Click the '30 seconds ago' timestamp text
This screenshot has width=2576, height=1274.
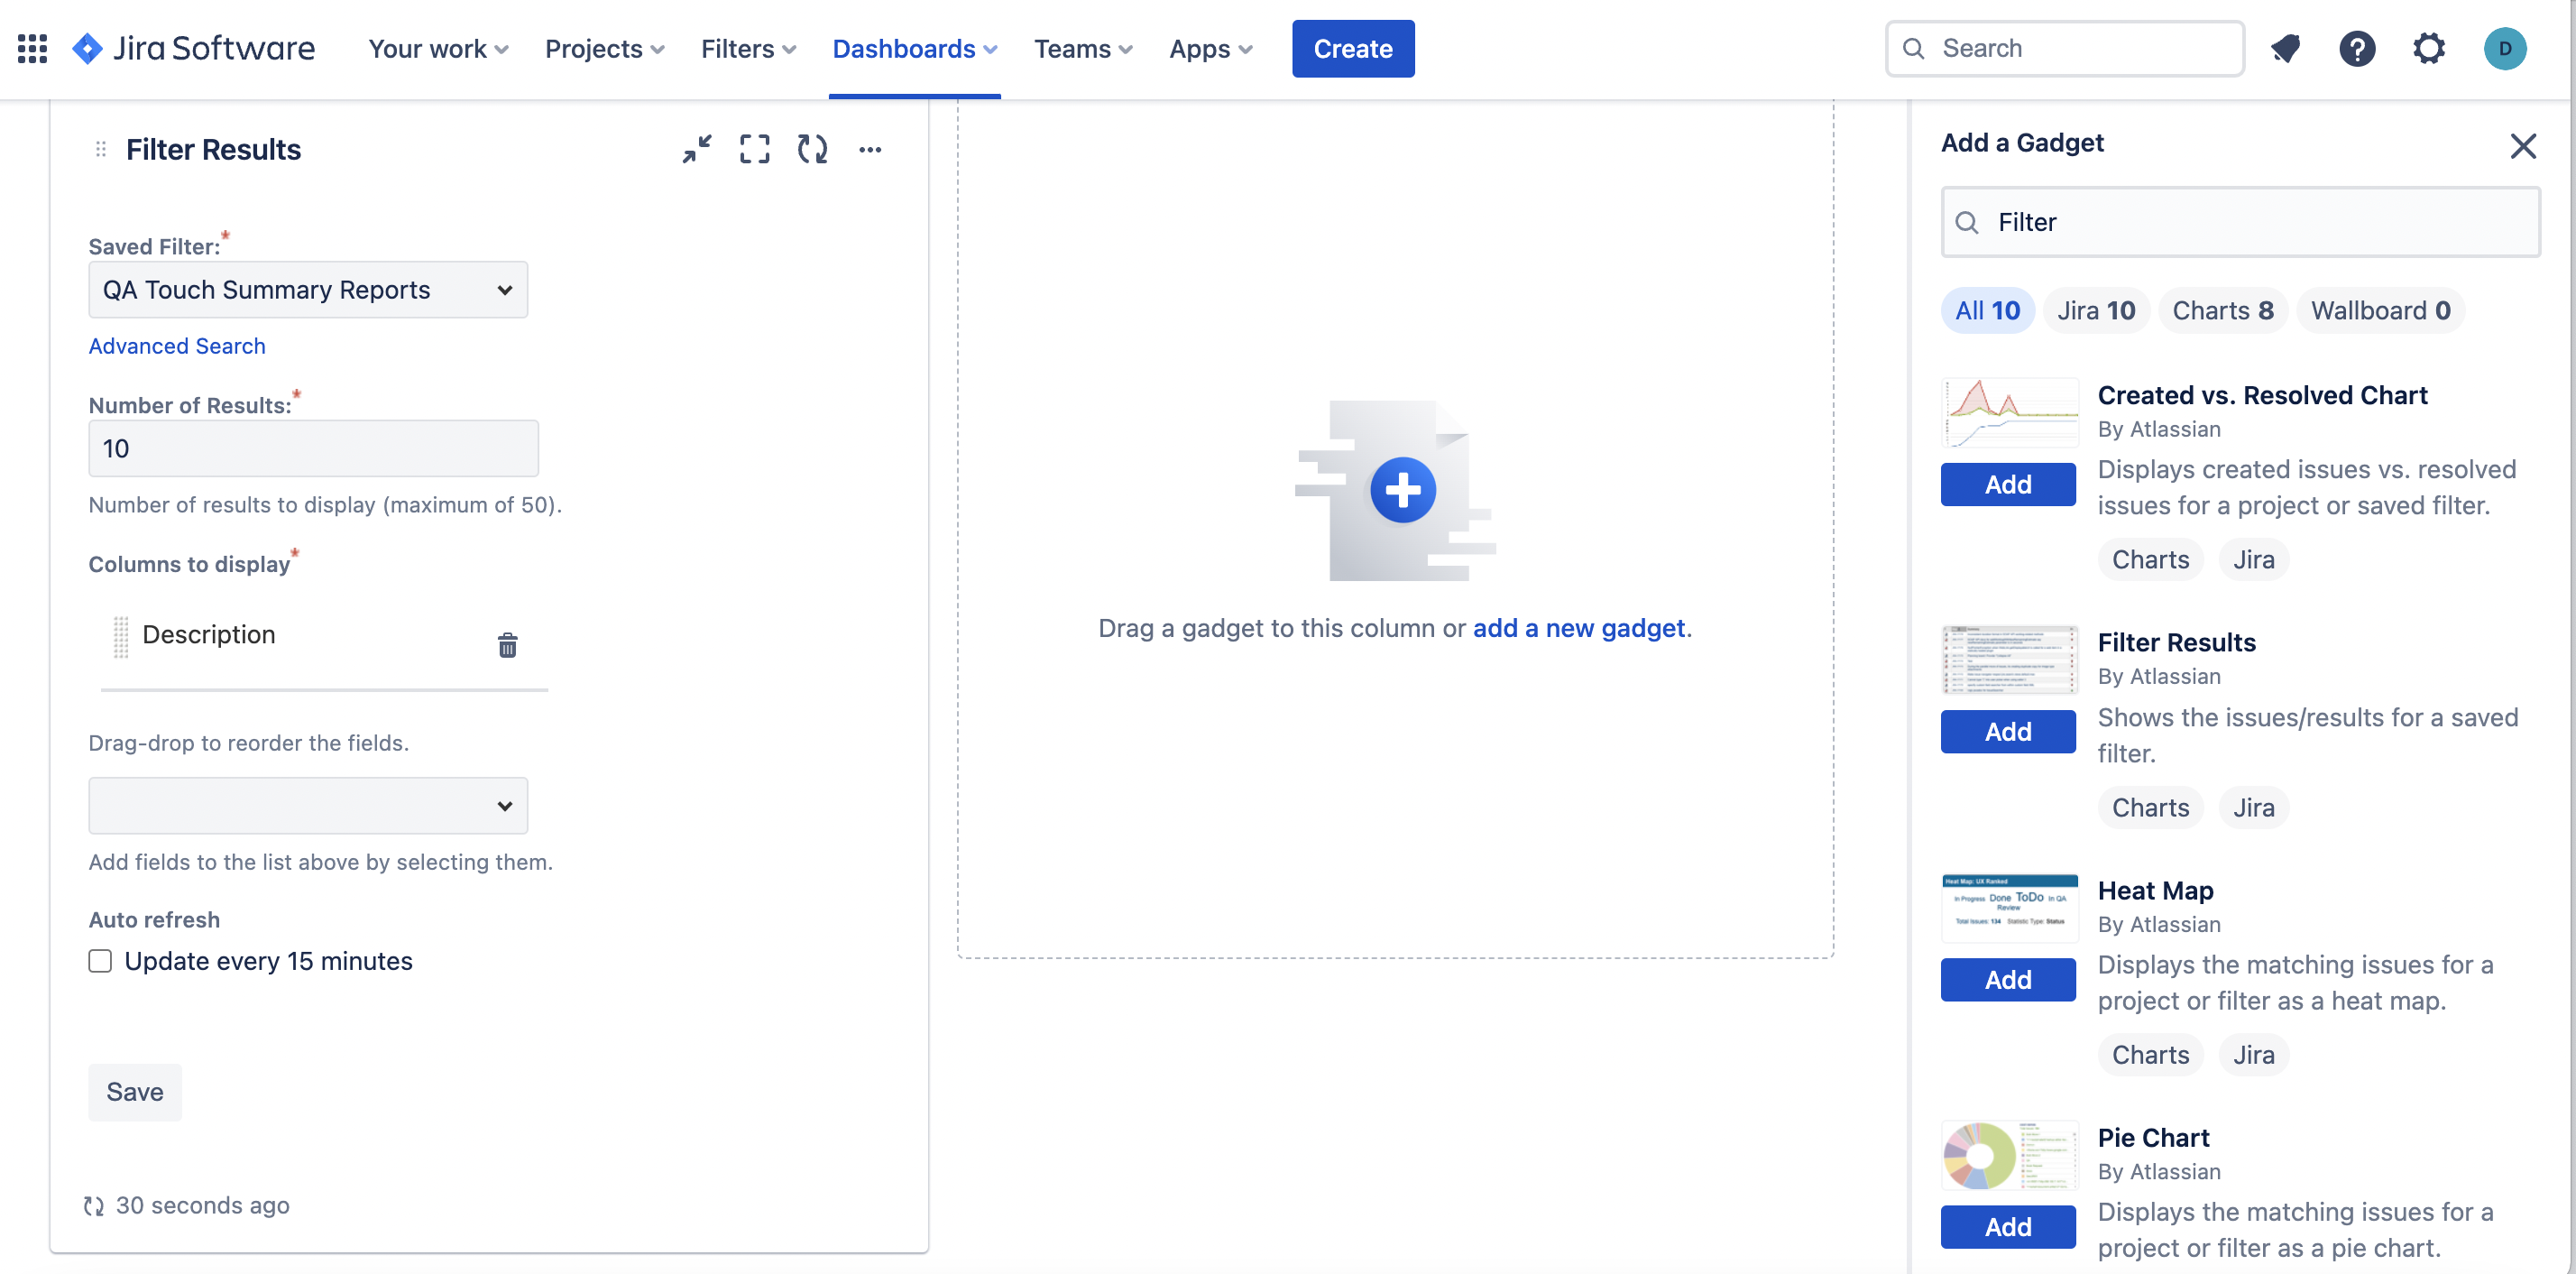tap(203, 1206)
